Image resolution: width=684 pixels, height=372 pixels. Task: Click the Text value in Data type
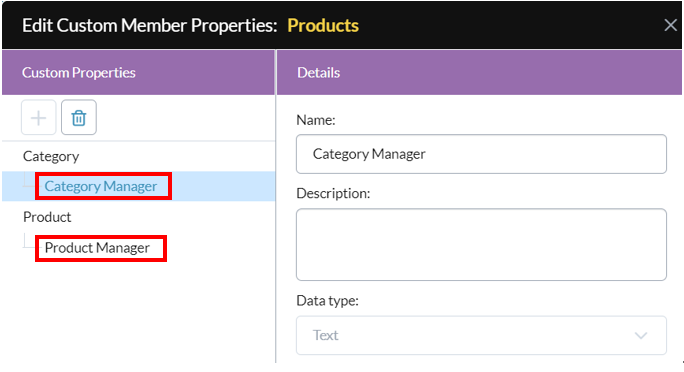(325, 335)
